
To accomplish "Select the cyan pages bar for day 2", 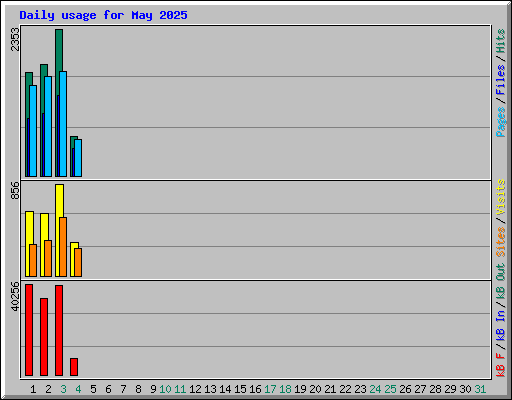I will [48, 126].
